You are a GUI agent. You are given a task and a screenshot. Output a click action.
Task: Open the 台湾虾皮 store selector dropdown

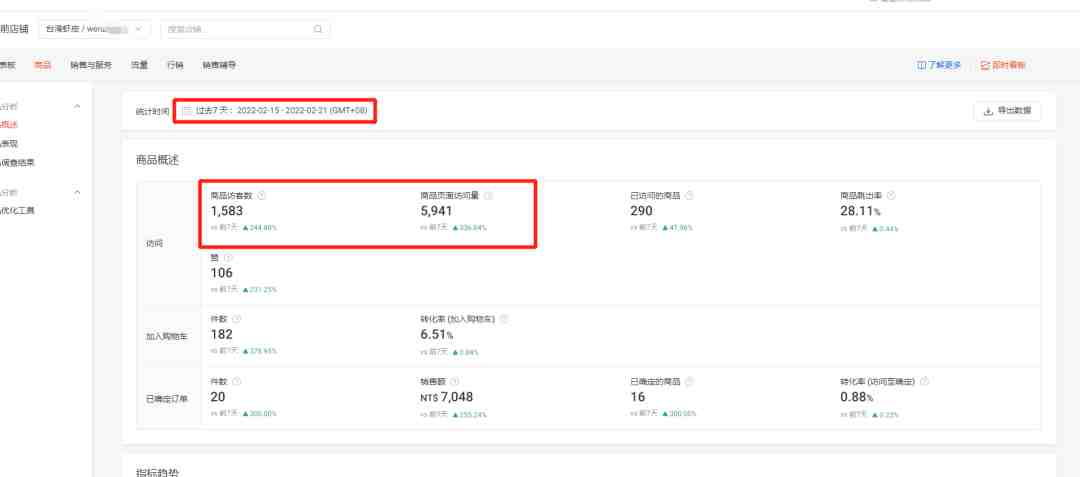pyautogui.click(x=95, y=29)
